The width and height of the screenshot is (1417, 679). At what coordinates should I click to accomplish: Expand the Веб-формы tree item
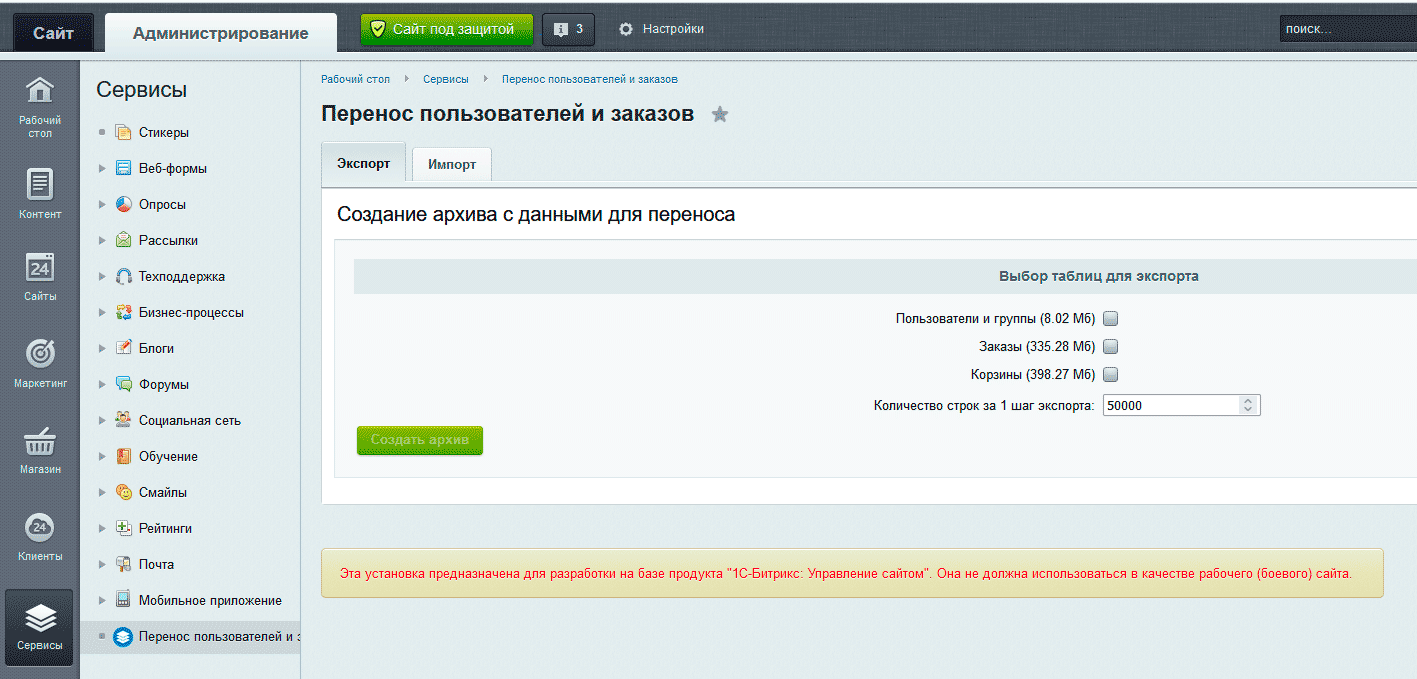(x=102, y=169)
